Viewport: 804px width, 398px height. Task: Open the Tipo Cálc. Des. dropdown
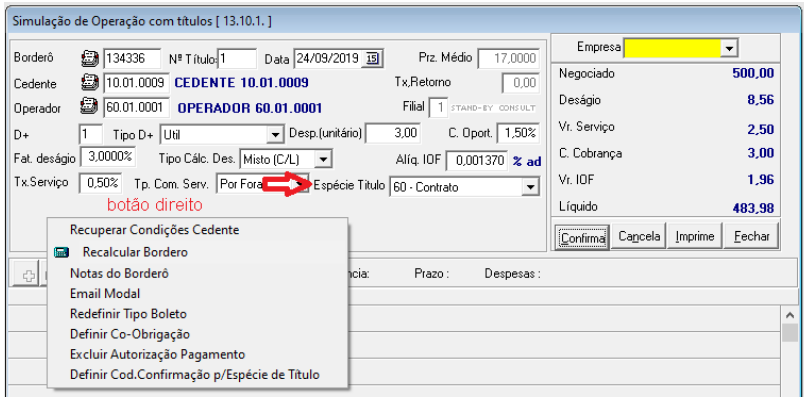323,160
